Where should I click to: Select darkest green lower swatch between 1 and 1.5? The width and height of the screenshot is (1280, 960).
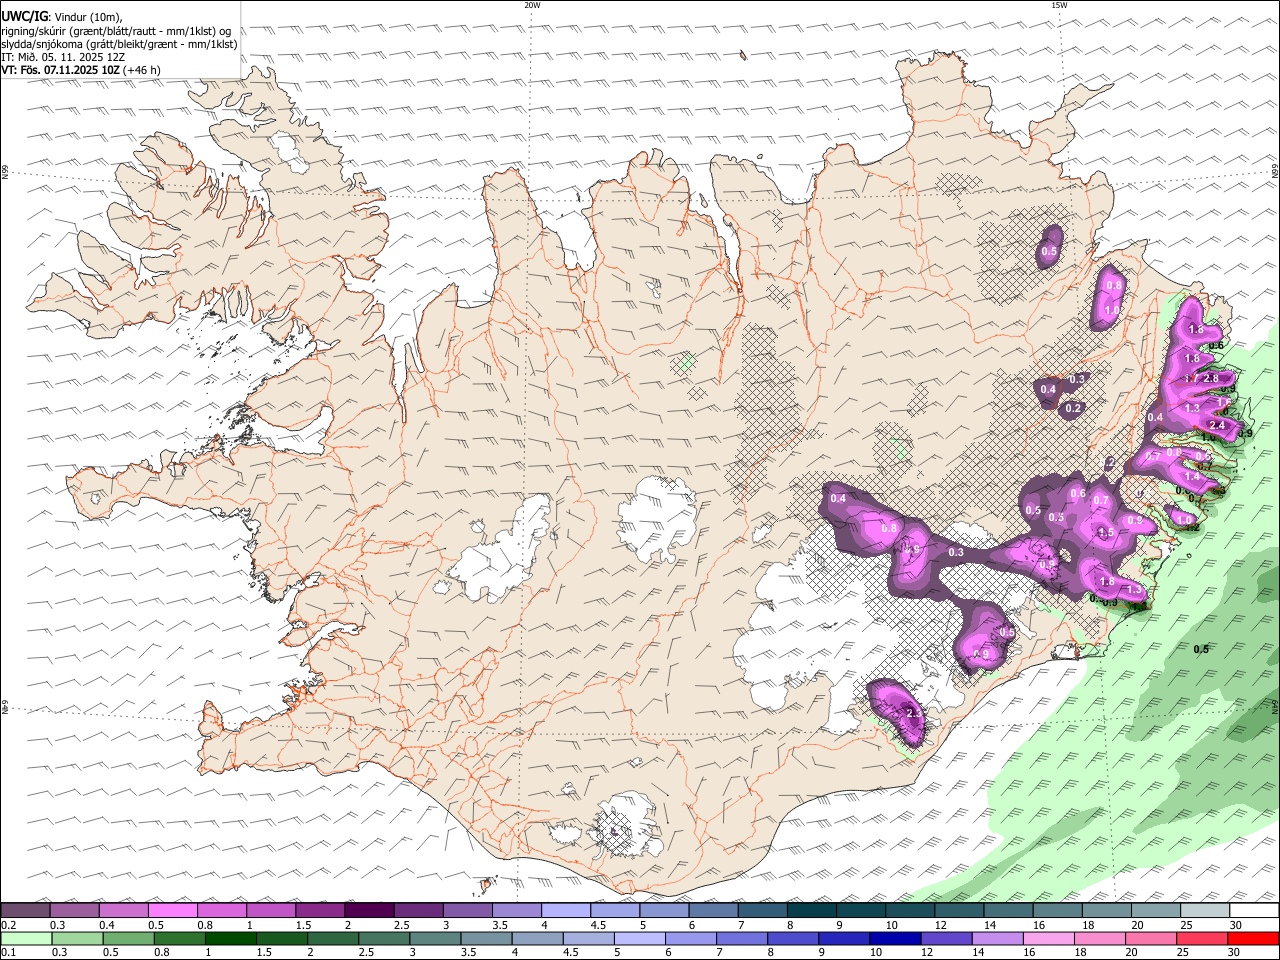(230, 938)
